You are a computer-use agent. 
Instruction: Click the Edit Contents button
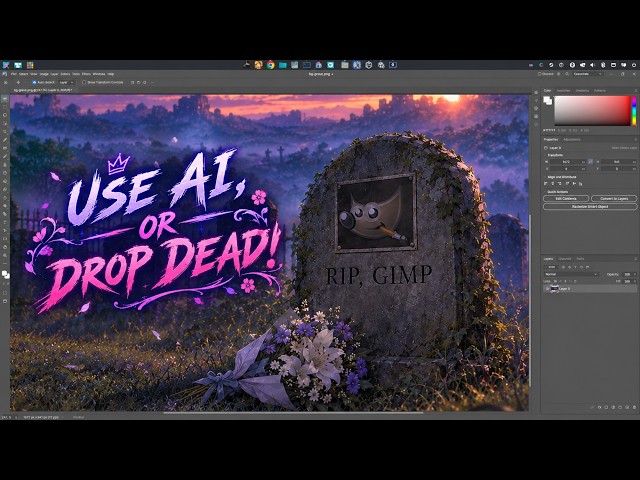coord(566,198)
